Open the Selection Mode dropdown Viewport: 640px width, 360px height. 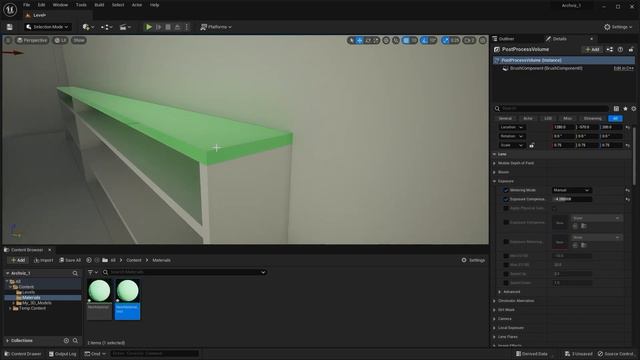pyautogui.click(x=47, y=27)
